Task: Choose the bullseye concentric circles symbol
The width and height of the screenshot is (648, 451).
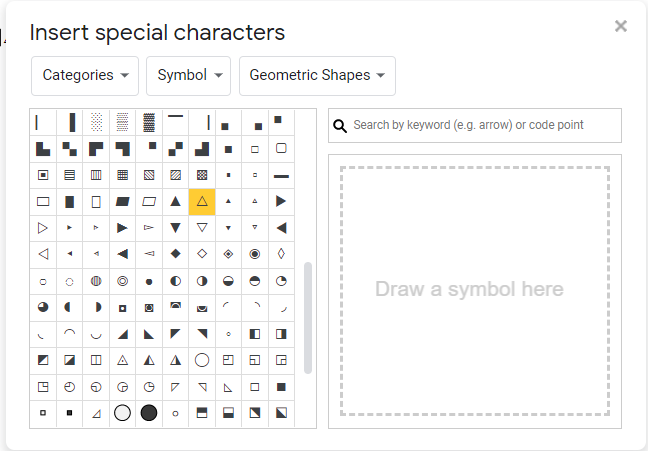Action: (x=122, y=281)
